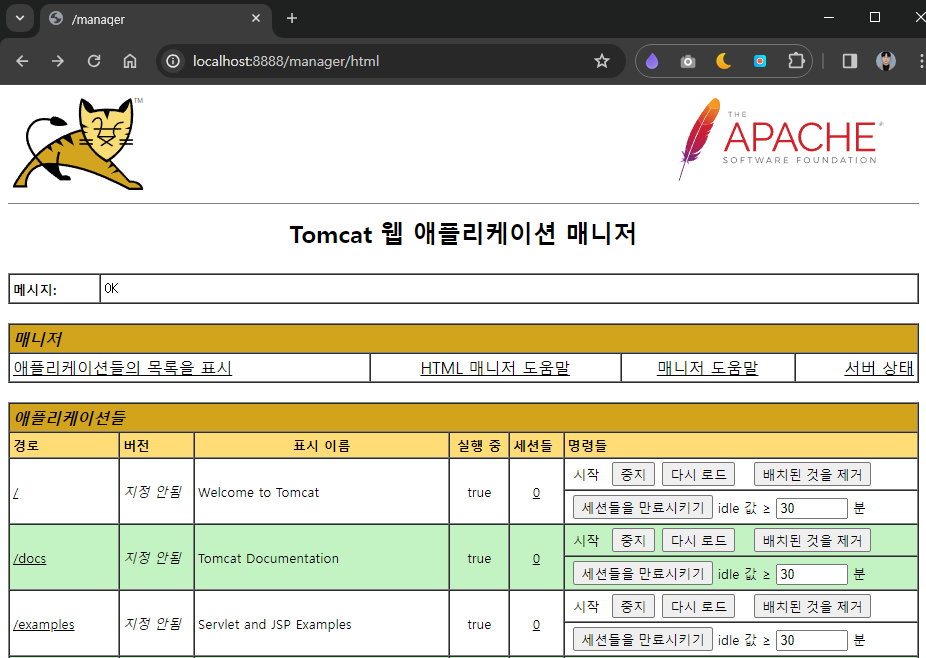Viewport: 926px width, 658px height.
Task: Open the tab search dropdown arrow
Action: (20, 18)
